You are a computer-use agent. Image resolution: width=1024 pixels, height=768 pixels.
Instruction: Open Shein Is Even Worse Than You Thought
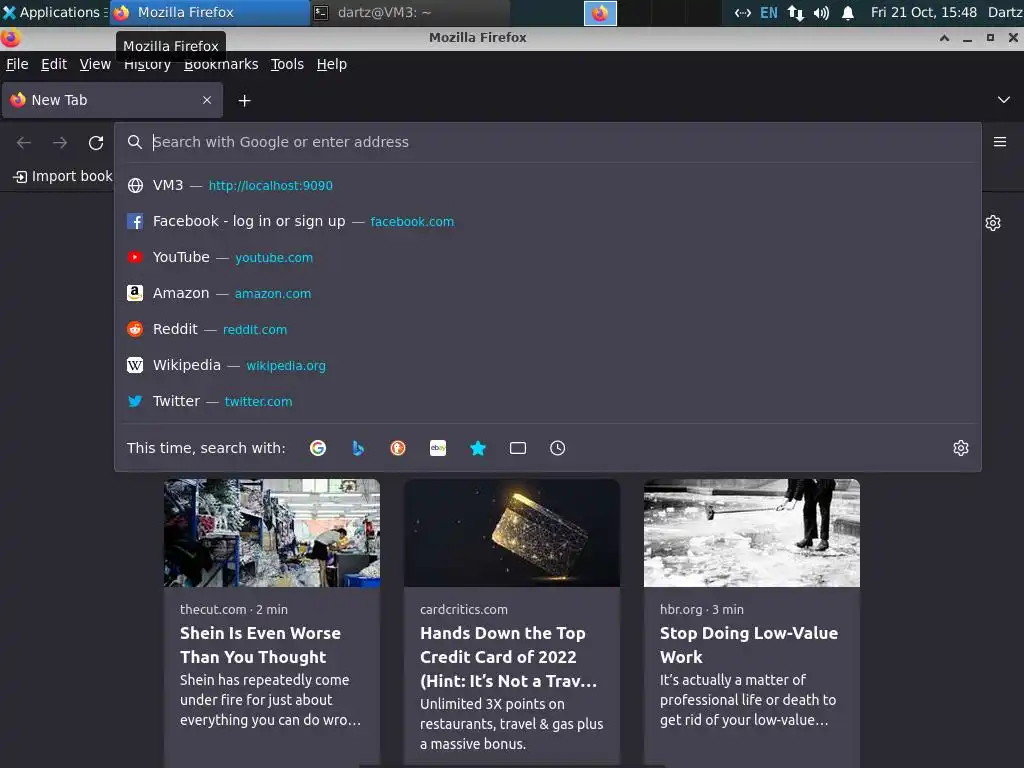tap(261, 645)
